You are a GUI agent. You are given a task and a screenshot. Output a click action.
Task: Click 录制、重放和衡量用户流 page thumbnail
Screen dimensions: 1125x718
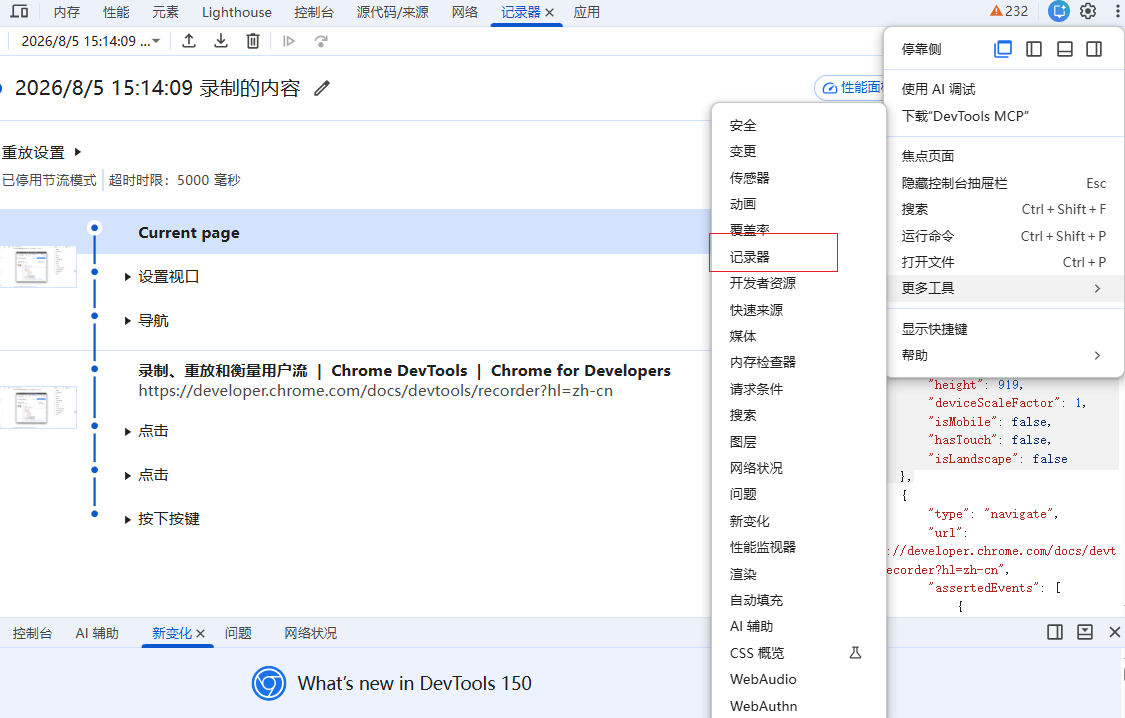[x=38, y=407]
